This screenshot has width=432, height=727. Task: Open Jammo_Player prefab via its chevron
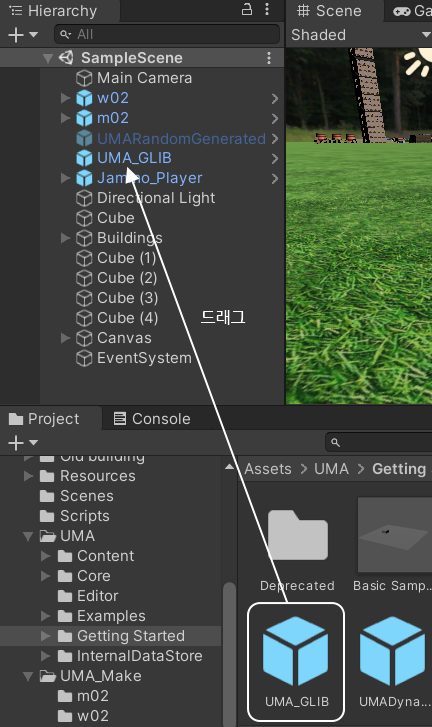(275, 179)
